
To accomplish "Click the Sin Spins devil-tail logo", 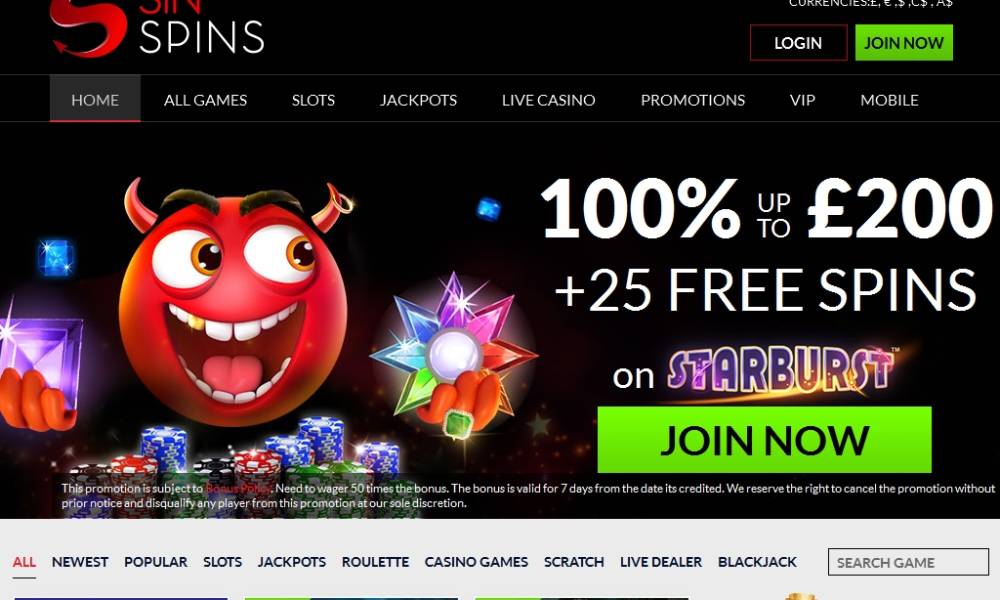I will pos(88,27).
